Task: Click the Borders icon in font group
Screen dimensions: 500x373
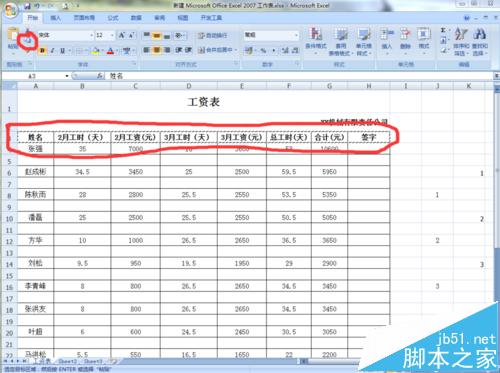Action: click(x=79, y=51)
